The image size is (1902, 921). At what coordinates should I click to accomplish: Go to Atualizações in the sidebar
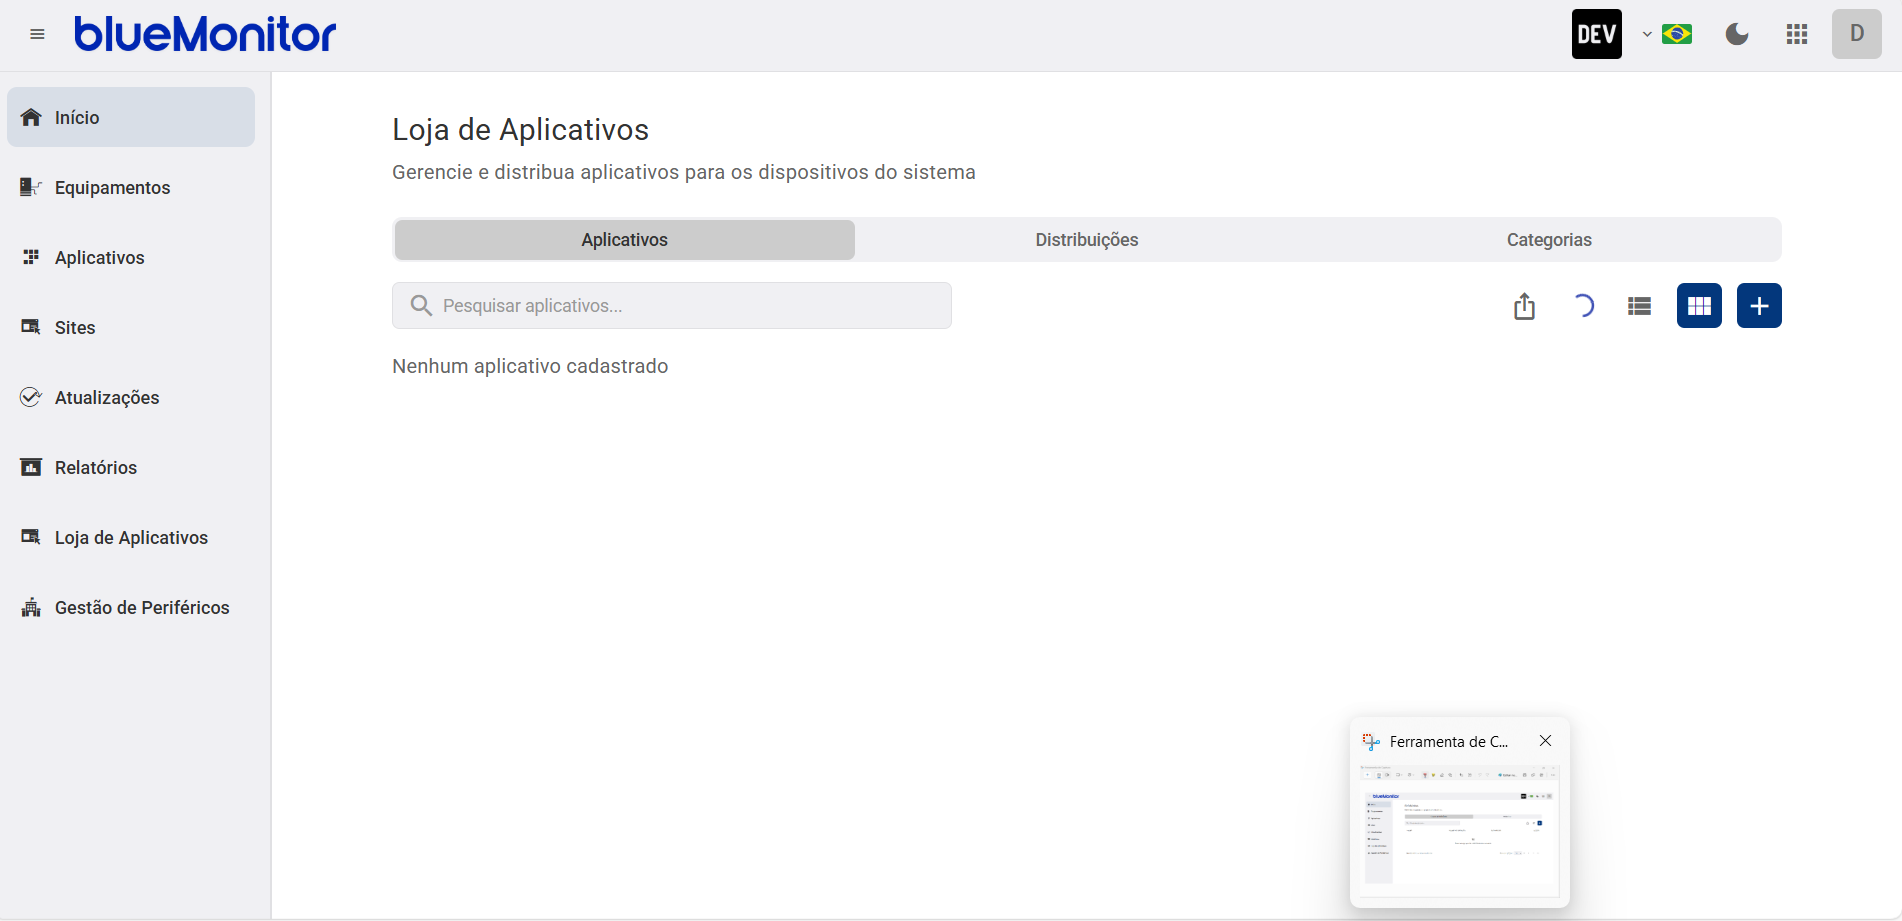pos(107,398)
